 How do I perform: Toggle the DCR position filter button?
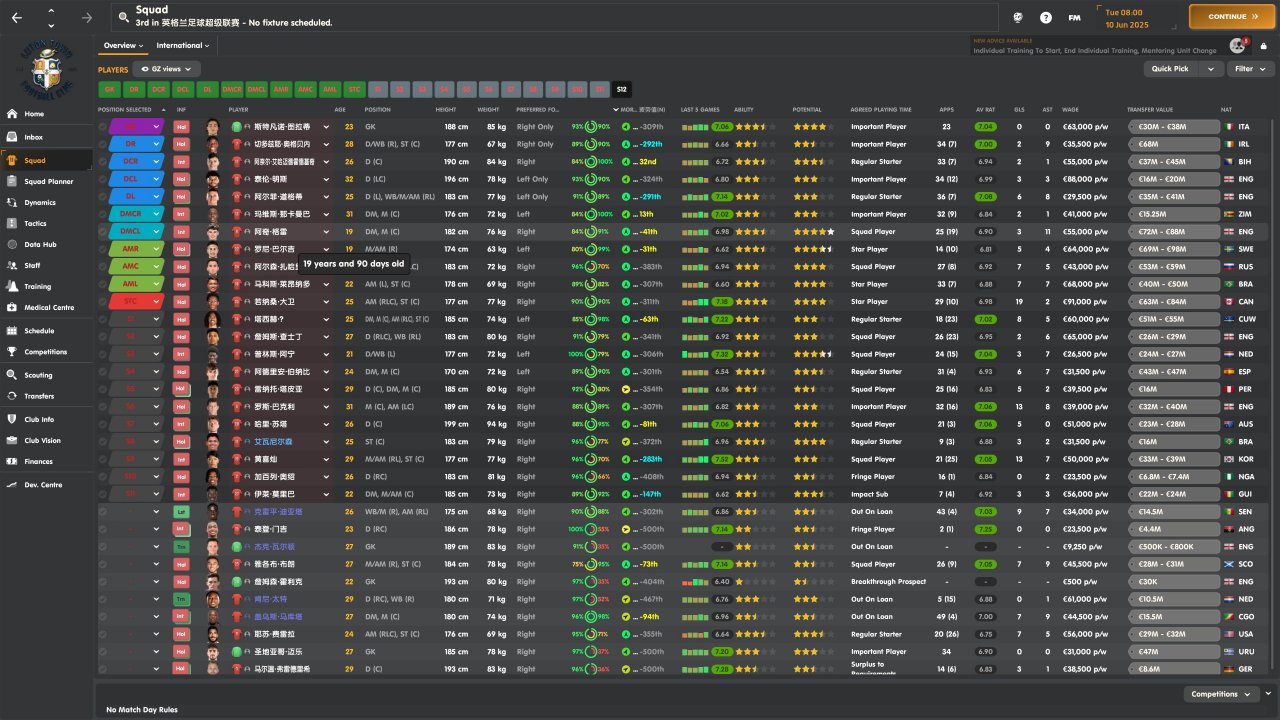[x=158, y=89]
